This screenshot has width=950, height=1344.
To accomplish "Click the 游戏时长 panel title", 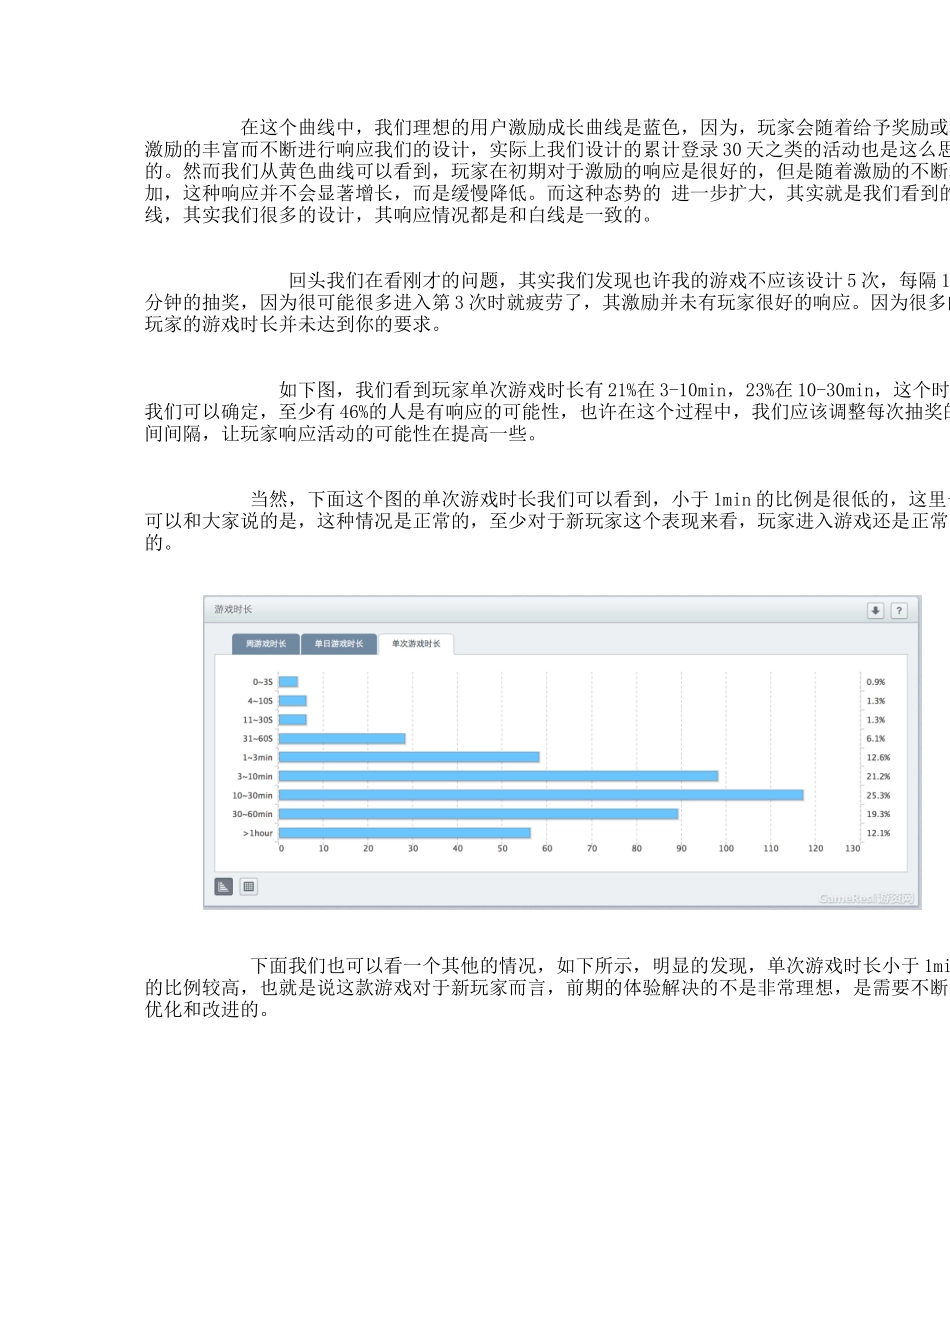I will (233, 609).
